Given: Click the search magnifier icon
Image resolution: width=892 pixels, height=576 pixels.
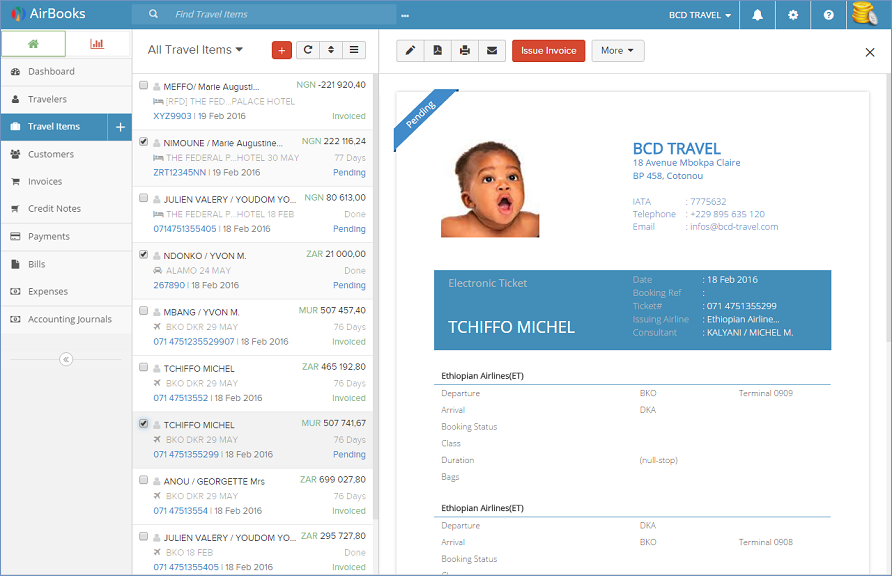Looking at the screenshot, I should 153,14.
